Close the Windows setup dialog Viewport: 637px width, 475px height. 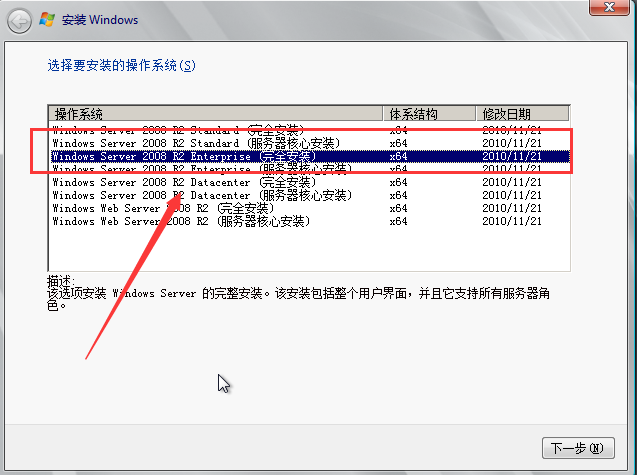[x=609, y=7]
